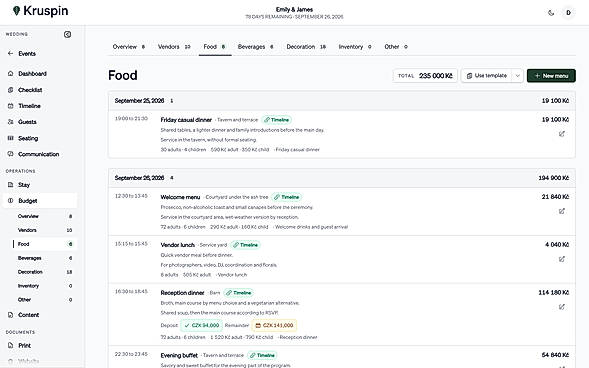Image resolution: width=589 pixels, height=368 pixels.
Task: Open Budget Overview sub-item in sidebar
Action: 44,216
